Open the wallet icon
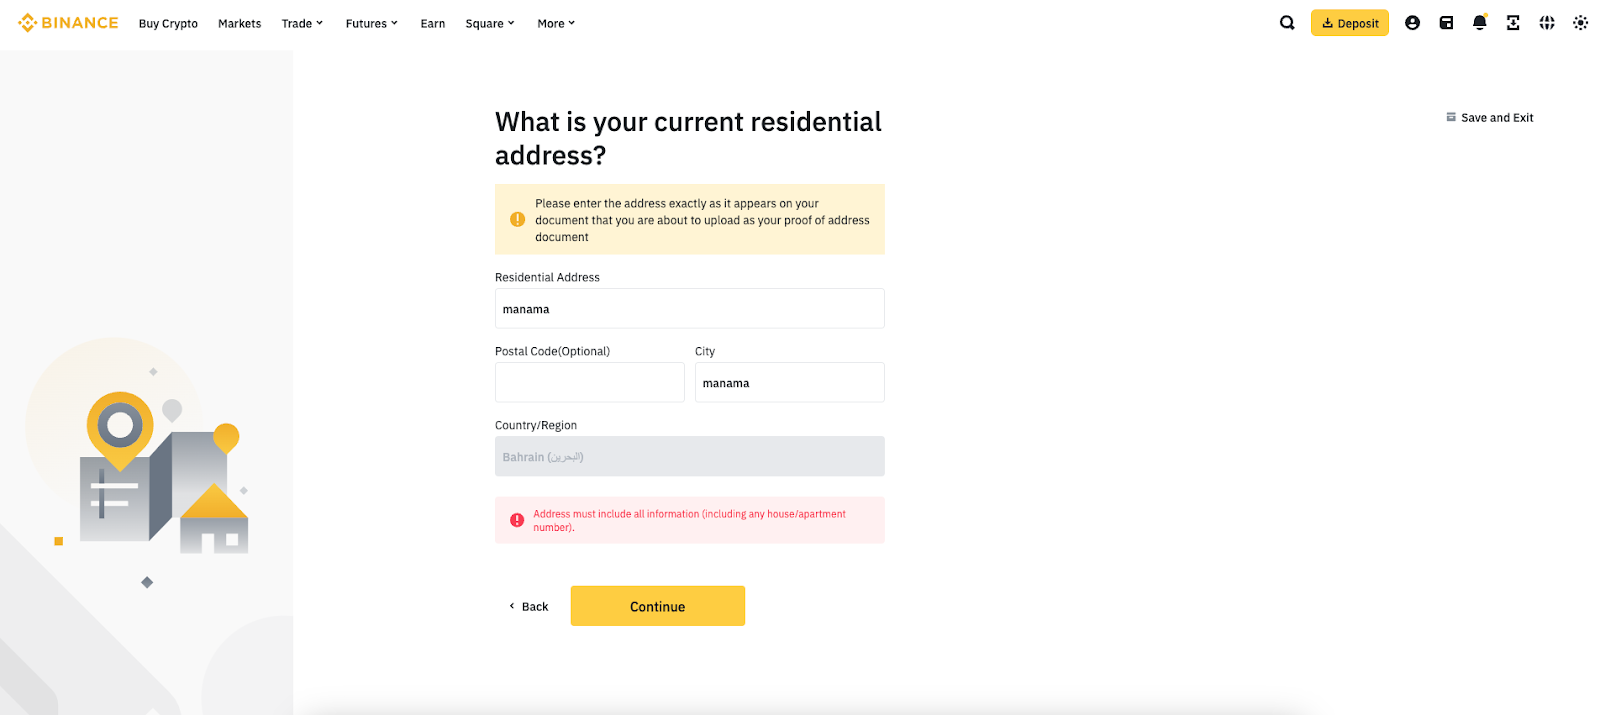Screen dimensions: 1600x715 coord(1446,22)
